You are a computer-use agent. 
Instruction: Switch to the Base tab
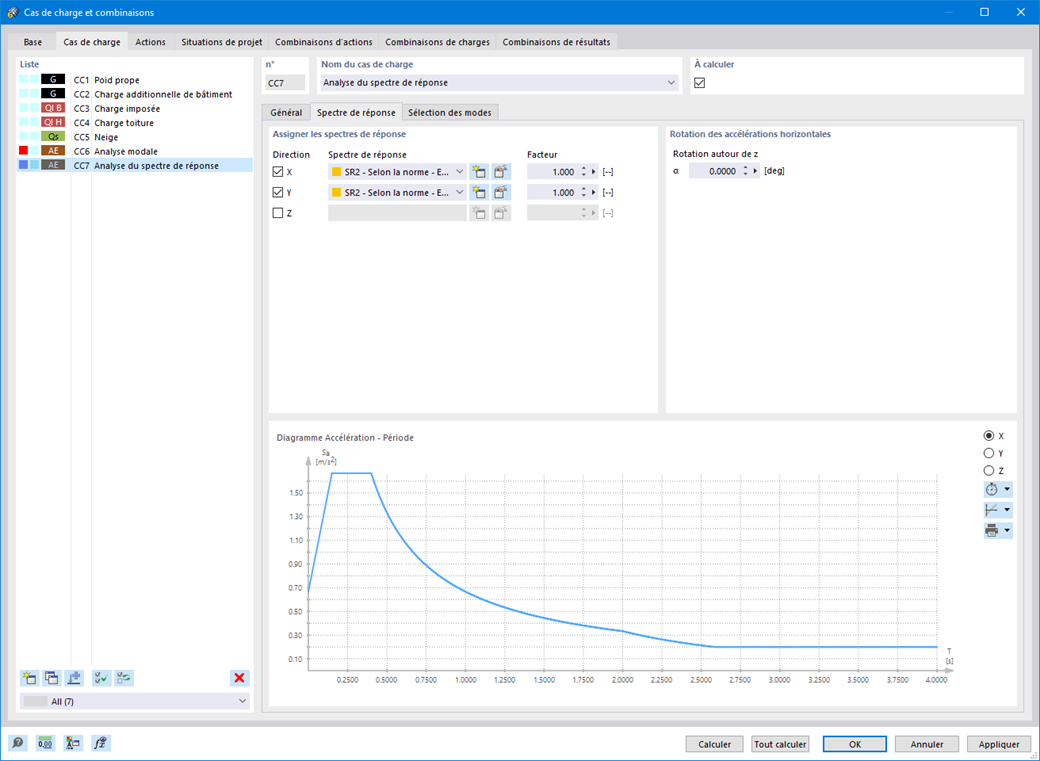coord(32,42)
